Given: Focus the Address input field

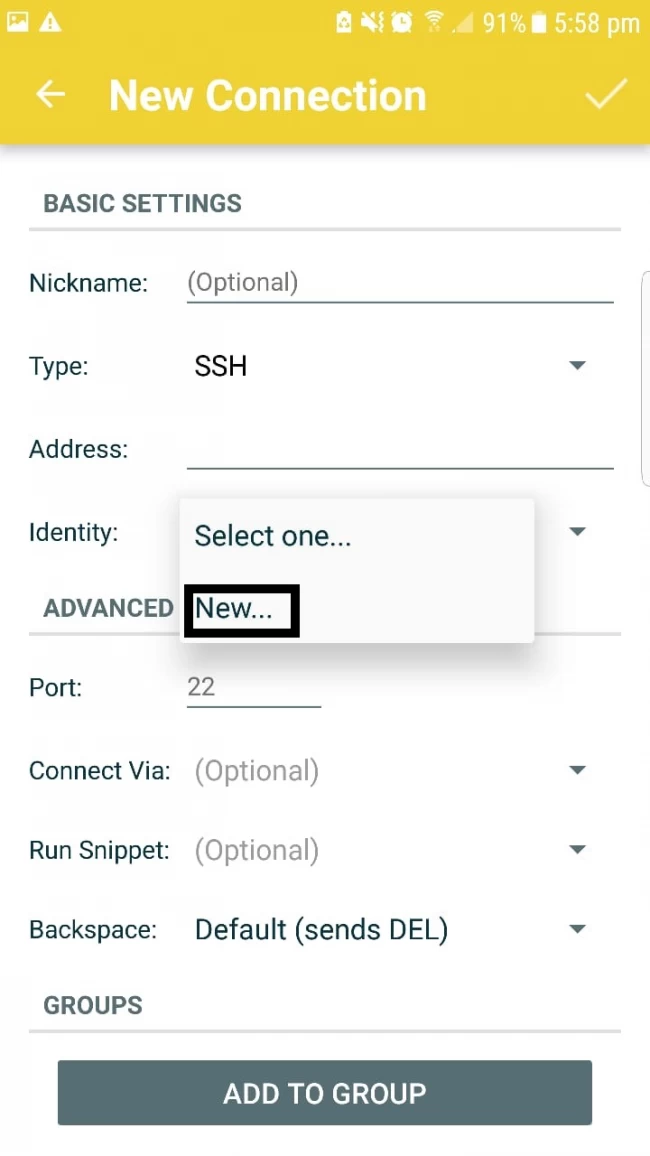Looking at the screenshot, I should [x=400, y=448].
